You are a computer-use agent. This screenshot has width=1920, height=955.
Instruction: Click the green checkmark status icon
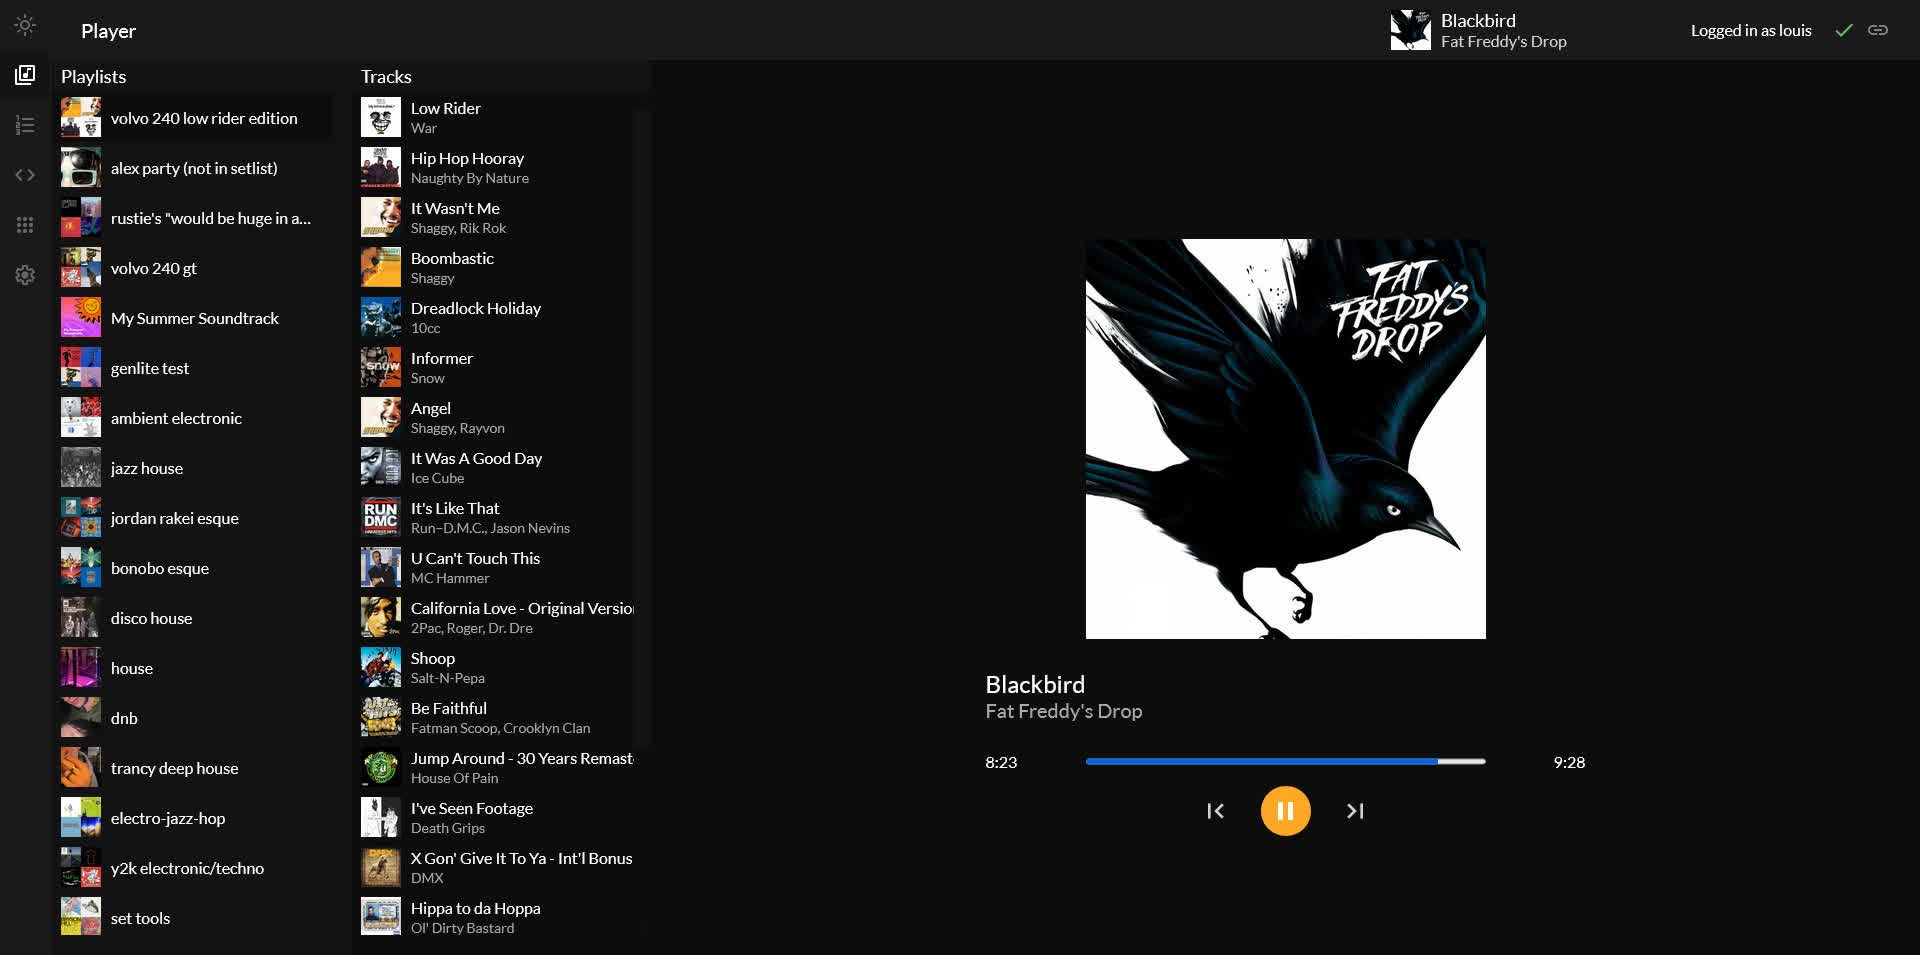1843,30
